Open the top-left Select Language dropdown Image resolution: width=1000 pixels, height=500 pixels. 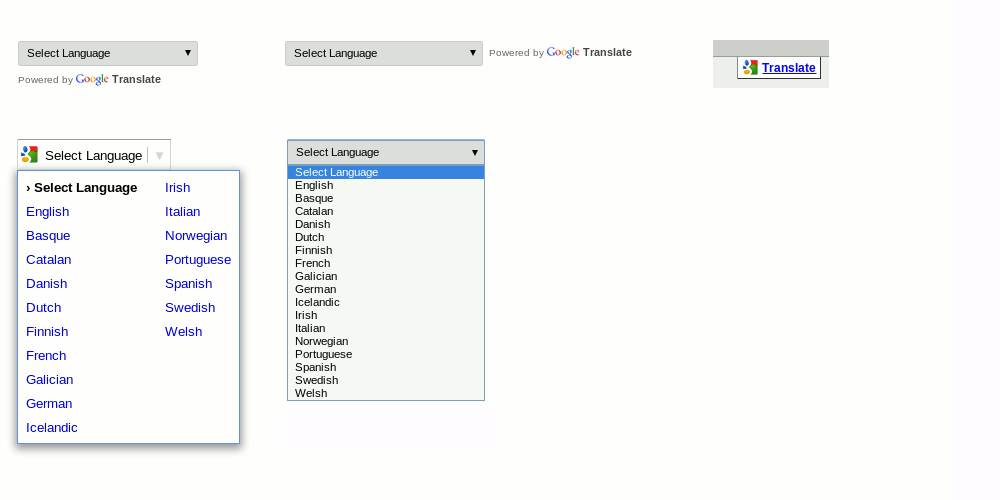tap(108, 53)
